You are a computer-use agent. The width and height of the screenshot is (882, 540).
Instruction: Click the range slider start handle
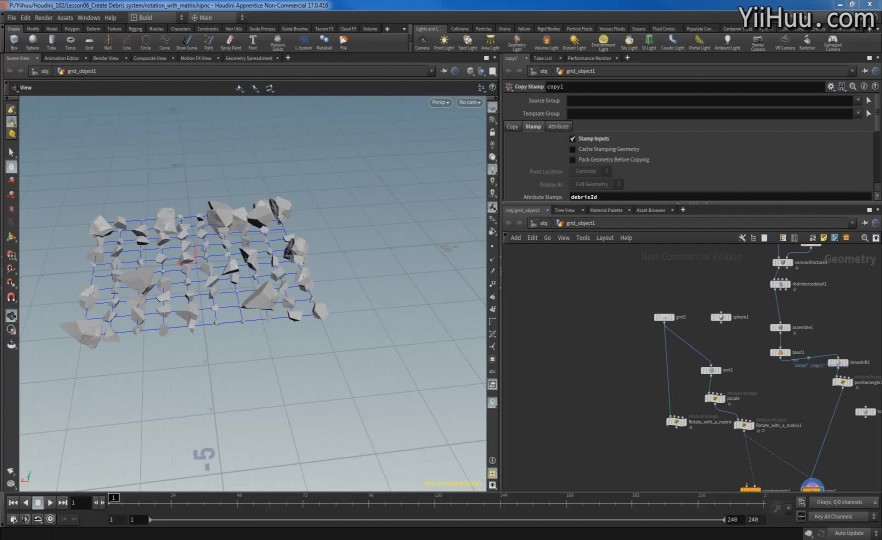[x=150, y=520]
